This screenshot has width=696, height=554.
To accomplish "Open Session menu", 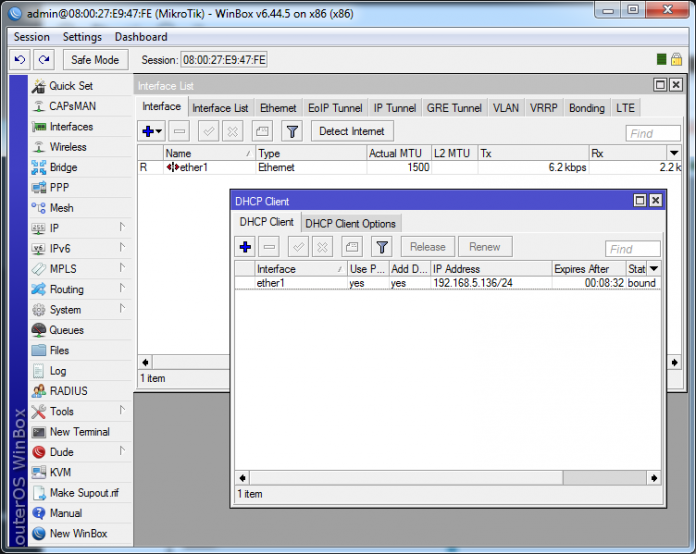I will click(x=32, y=37).
